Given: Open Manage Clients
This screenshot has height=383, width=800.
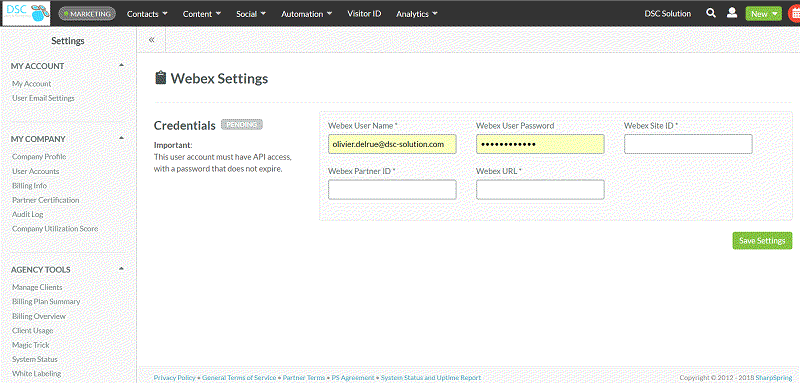Looking at the screenshot, I should (x=37, y=287).
